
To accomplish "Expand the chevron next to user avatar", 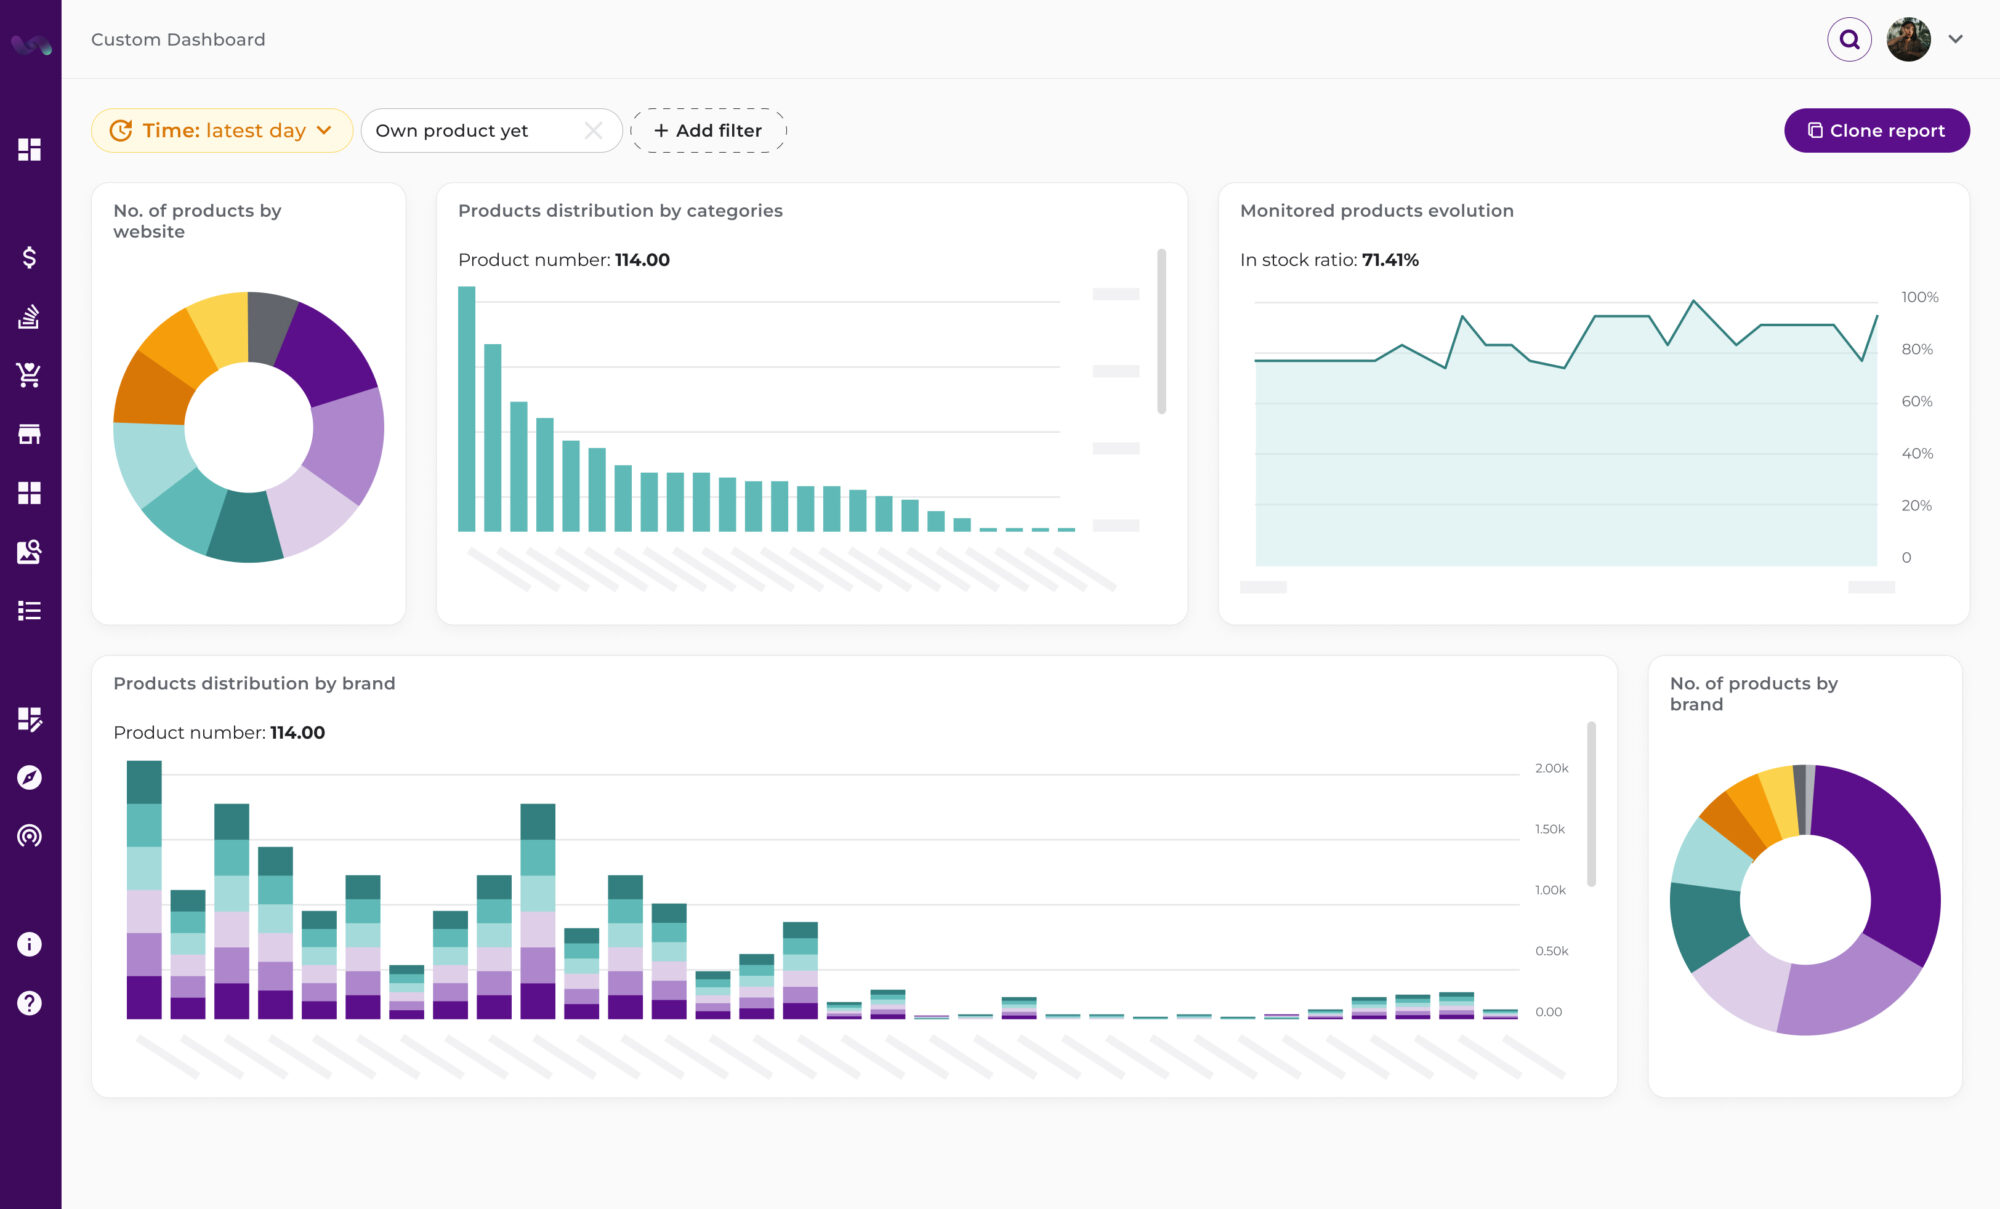I will point(1959,39).
